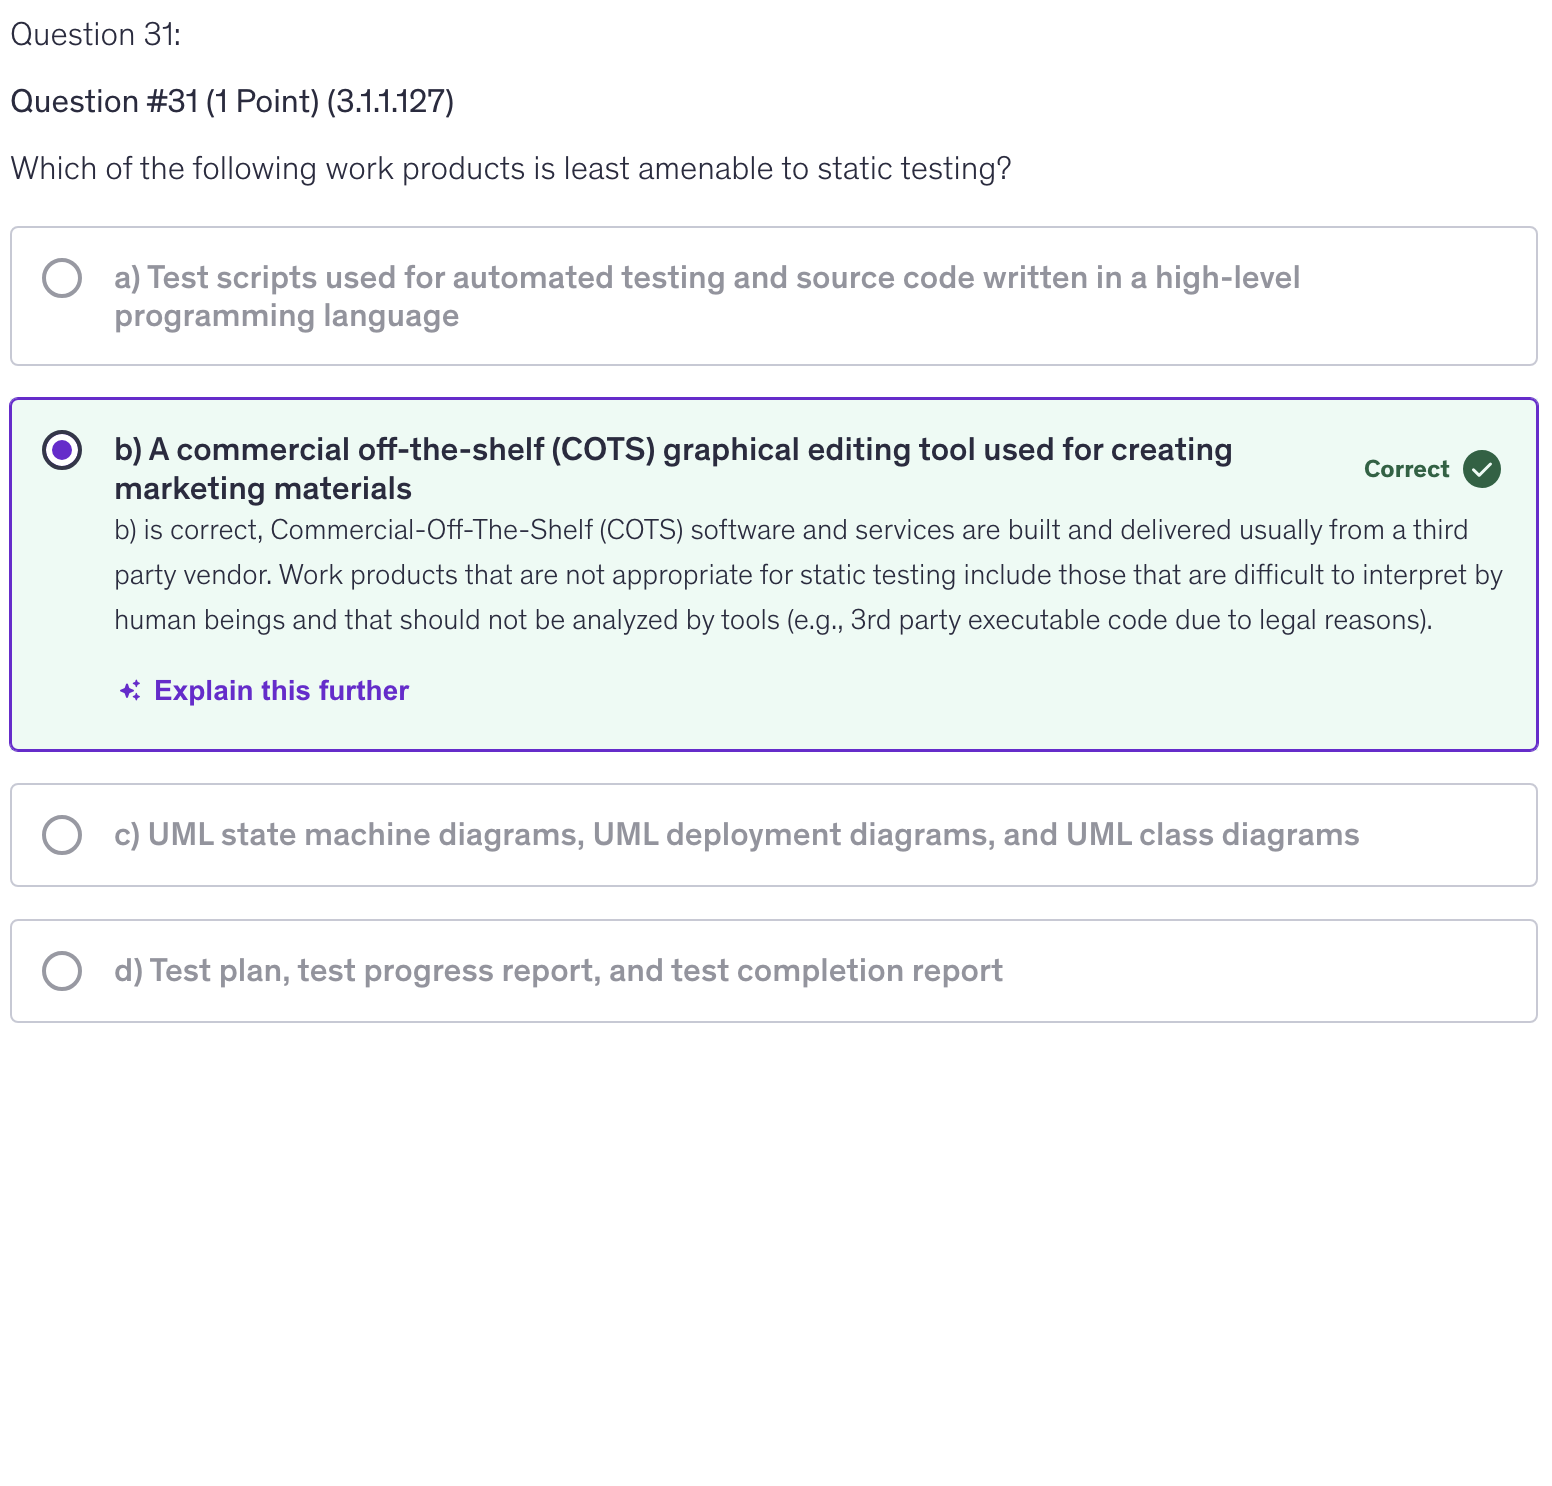Click the "Question 31:" heading

coord(95,35)
